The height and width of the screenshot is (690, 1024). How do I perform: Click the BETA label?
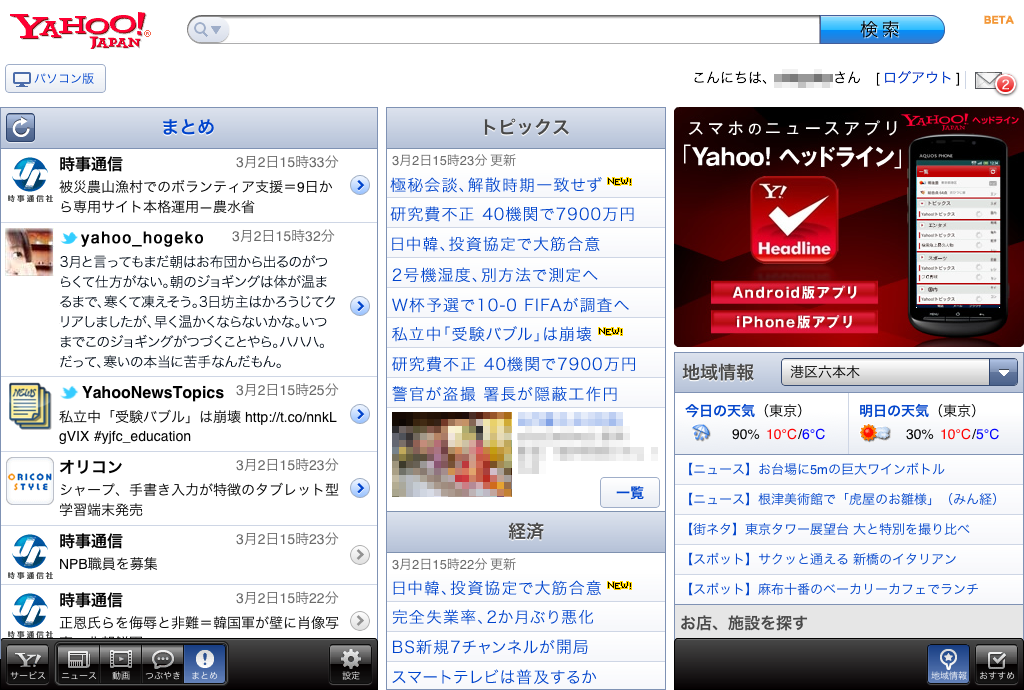(999, 20)
